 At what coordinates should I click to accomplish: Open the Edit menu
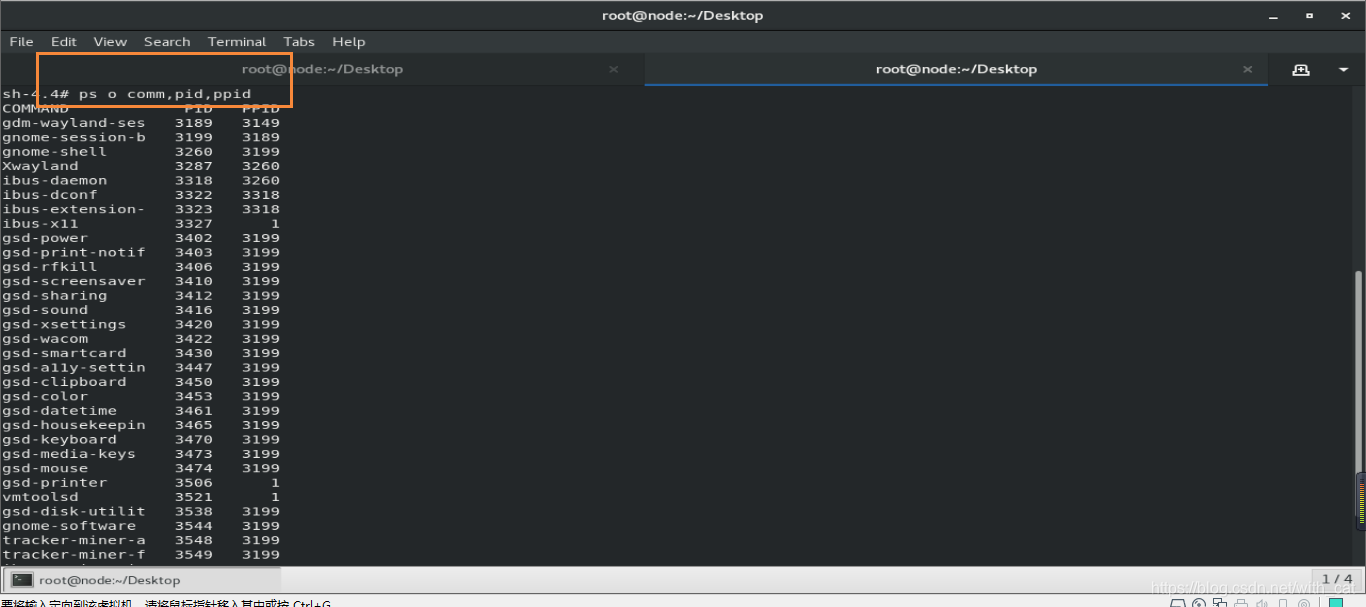tap(64, 41)
